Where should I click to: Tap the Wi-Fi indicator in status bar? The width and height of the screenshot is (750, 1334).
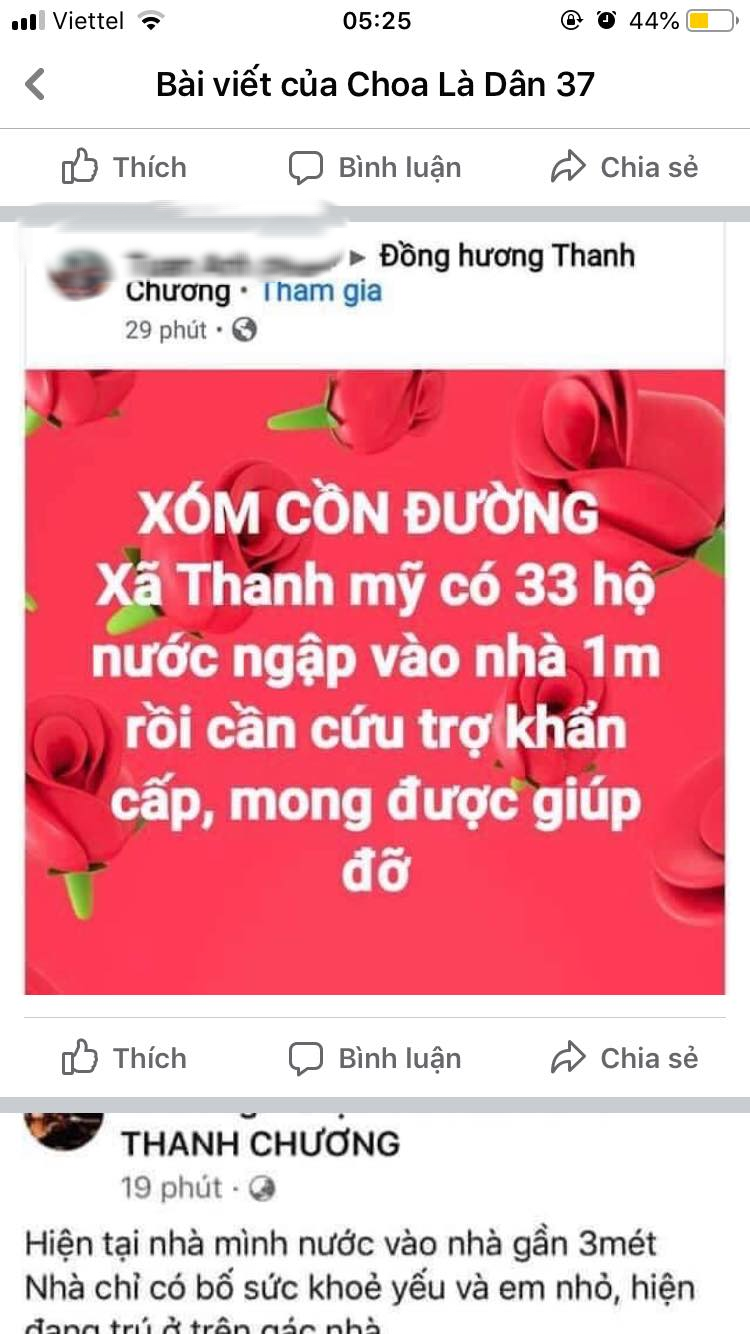151,20
